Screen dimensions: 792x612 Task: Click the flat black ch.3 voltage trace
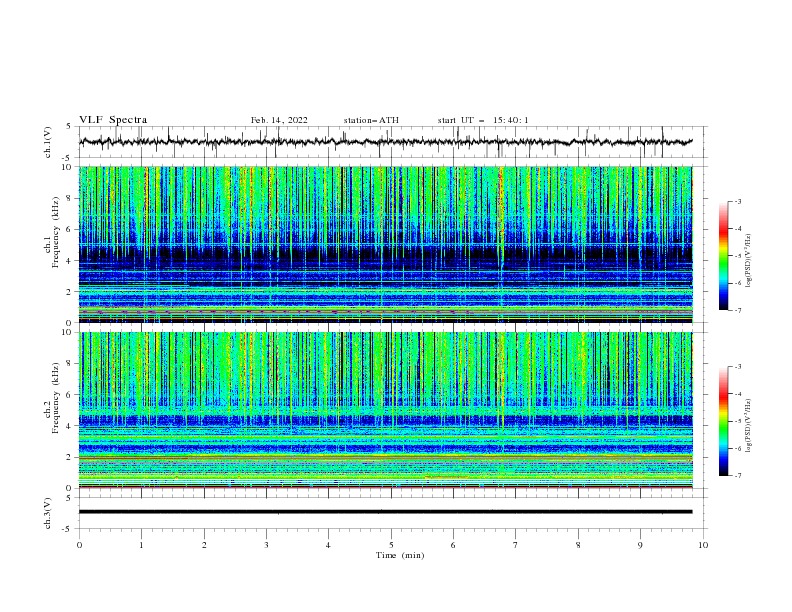[385, 512]
